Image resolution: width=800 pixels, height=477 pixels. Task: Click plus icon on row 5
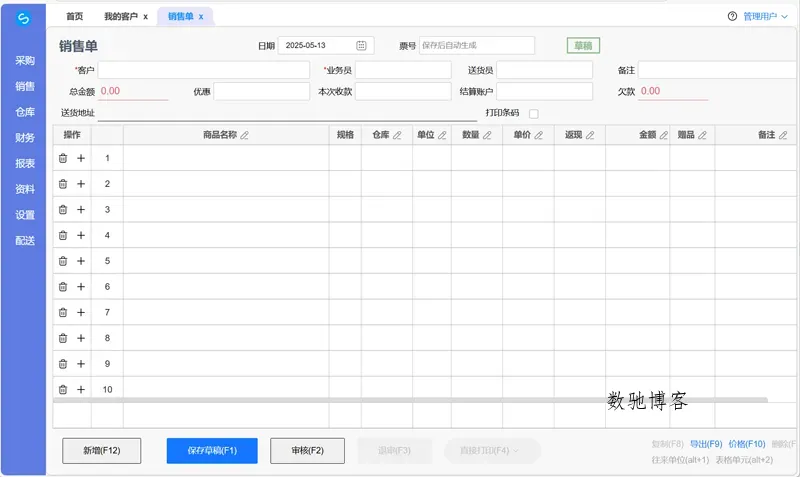(x=81, y=261)
